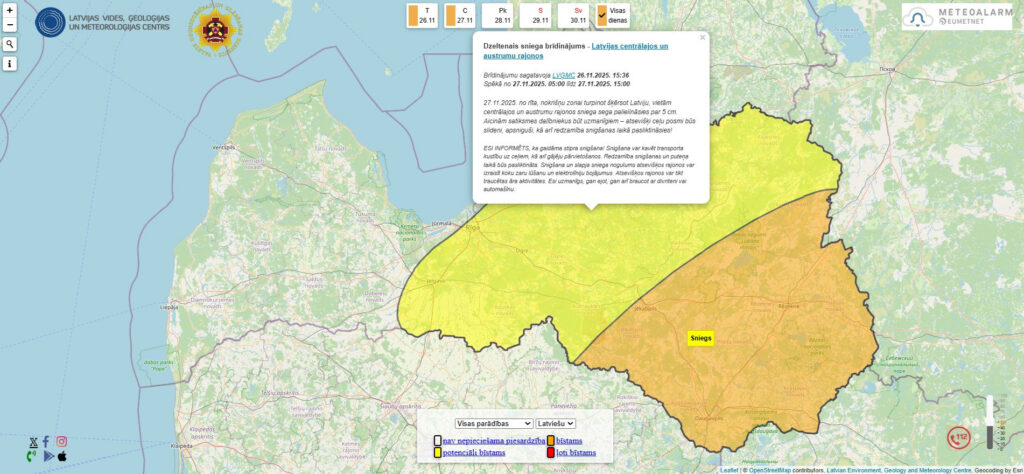Open the Google Play store icon
1024x474 pixels.
pos(48,456)
